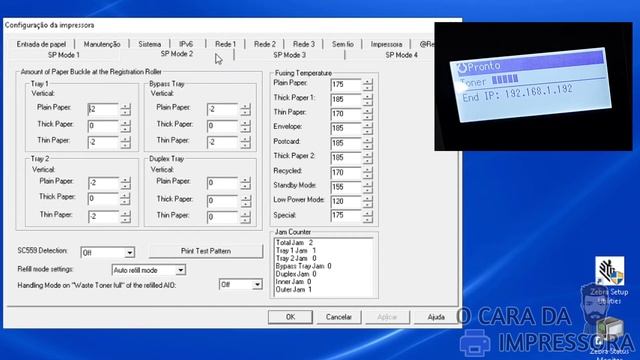Click Special temperature field
The image size is (640, 360).
[x=346, y=216]
